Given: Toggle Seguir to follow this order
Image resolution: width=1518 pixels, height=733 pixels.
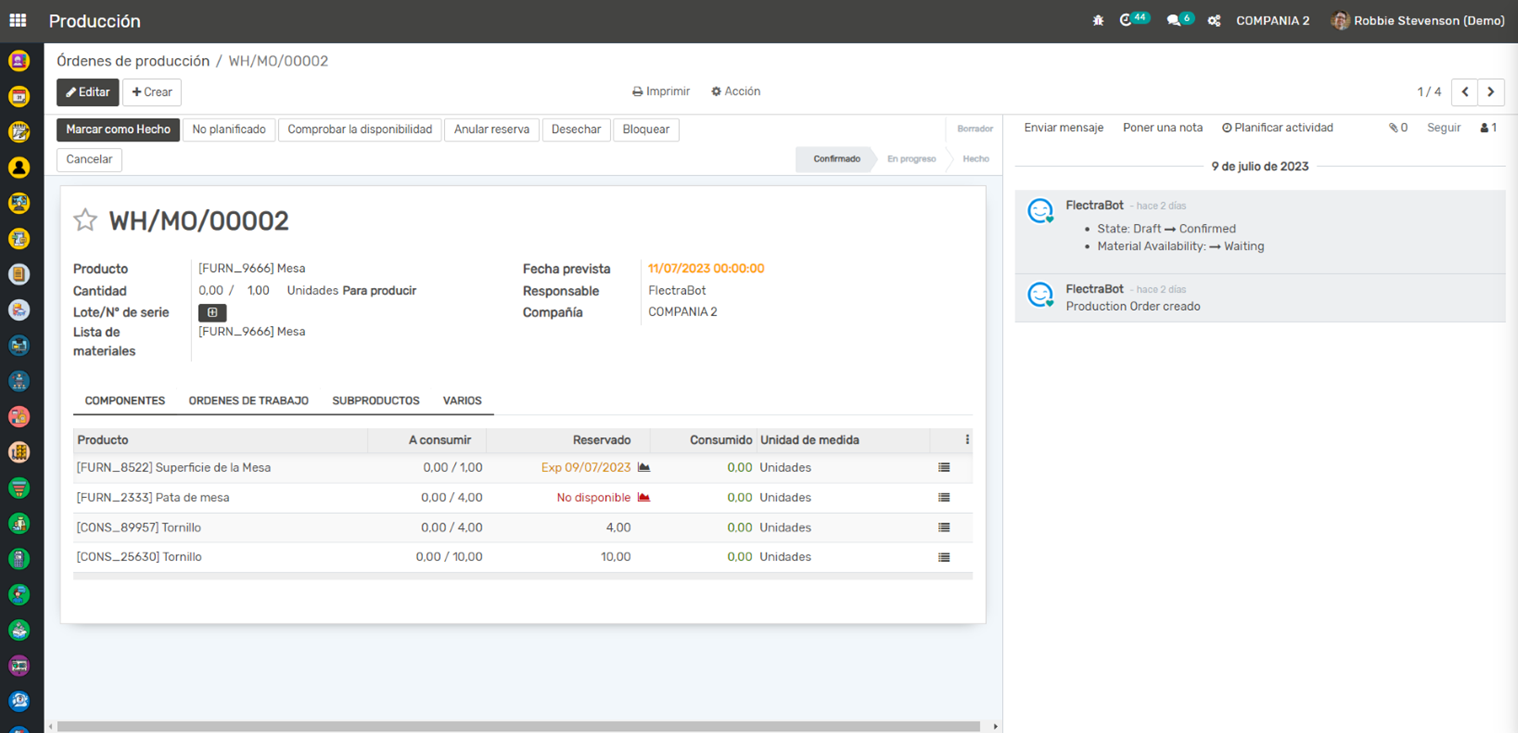Looking at the screenshot, I should 1443,128.
